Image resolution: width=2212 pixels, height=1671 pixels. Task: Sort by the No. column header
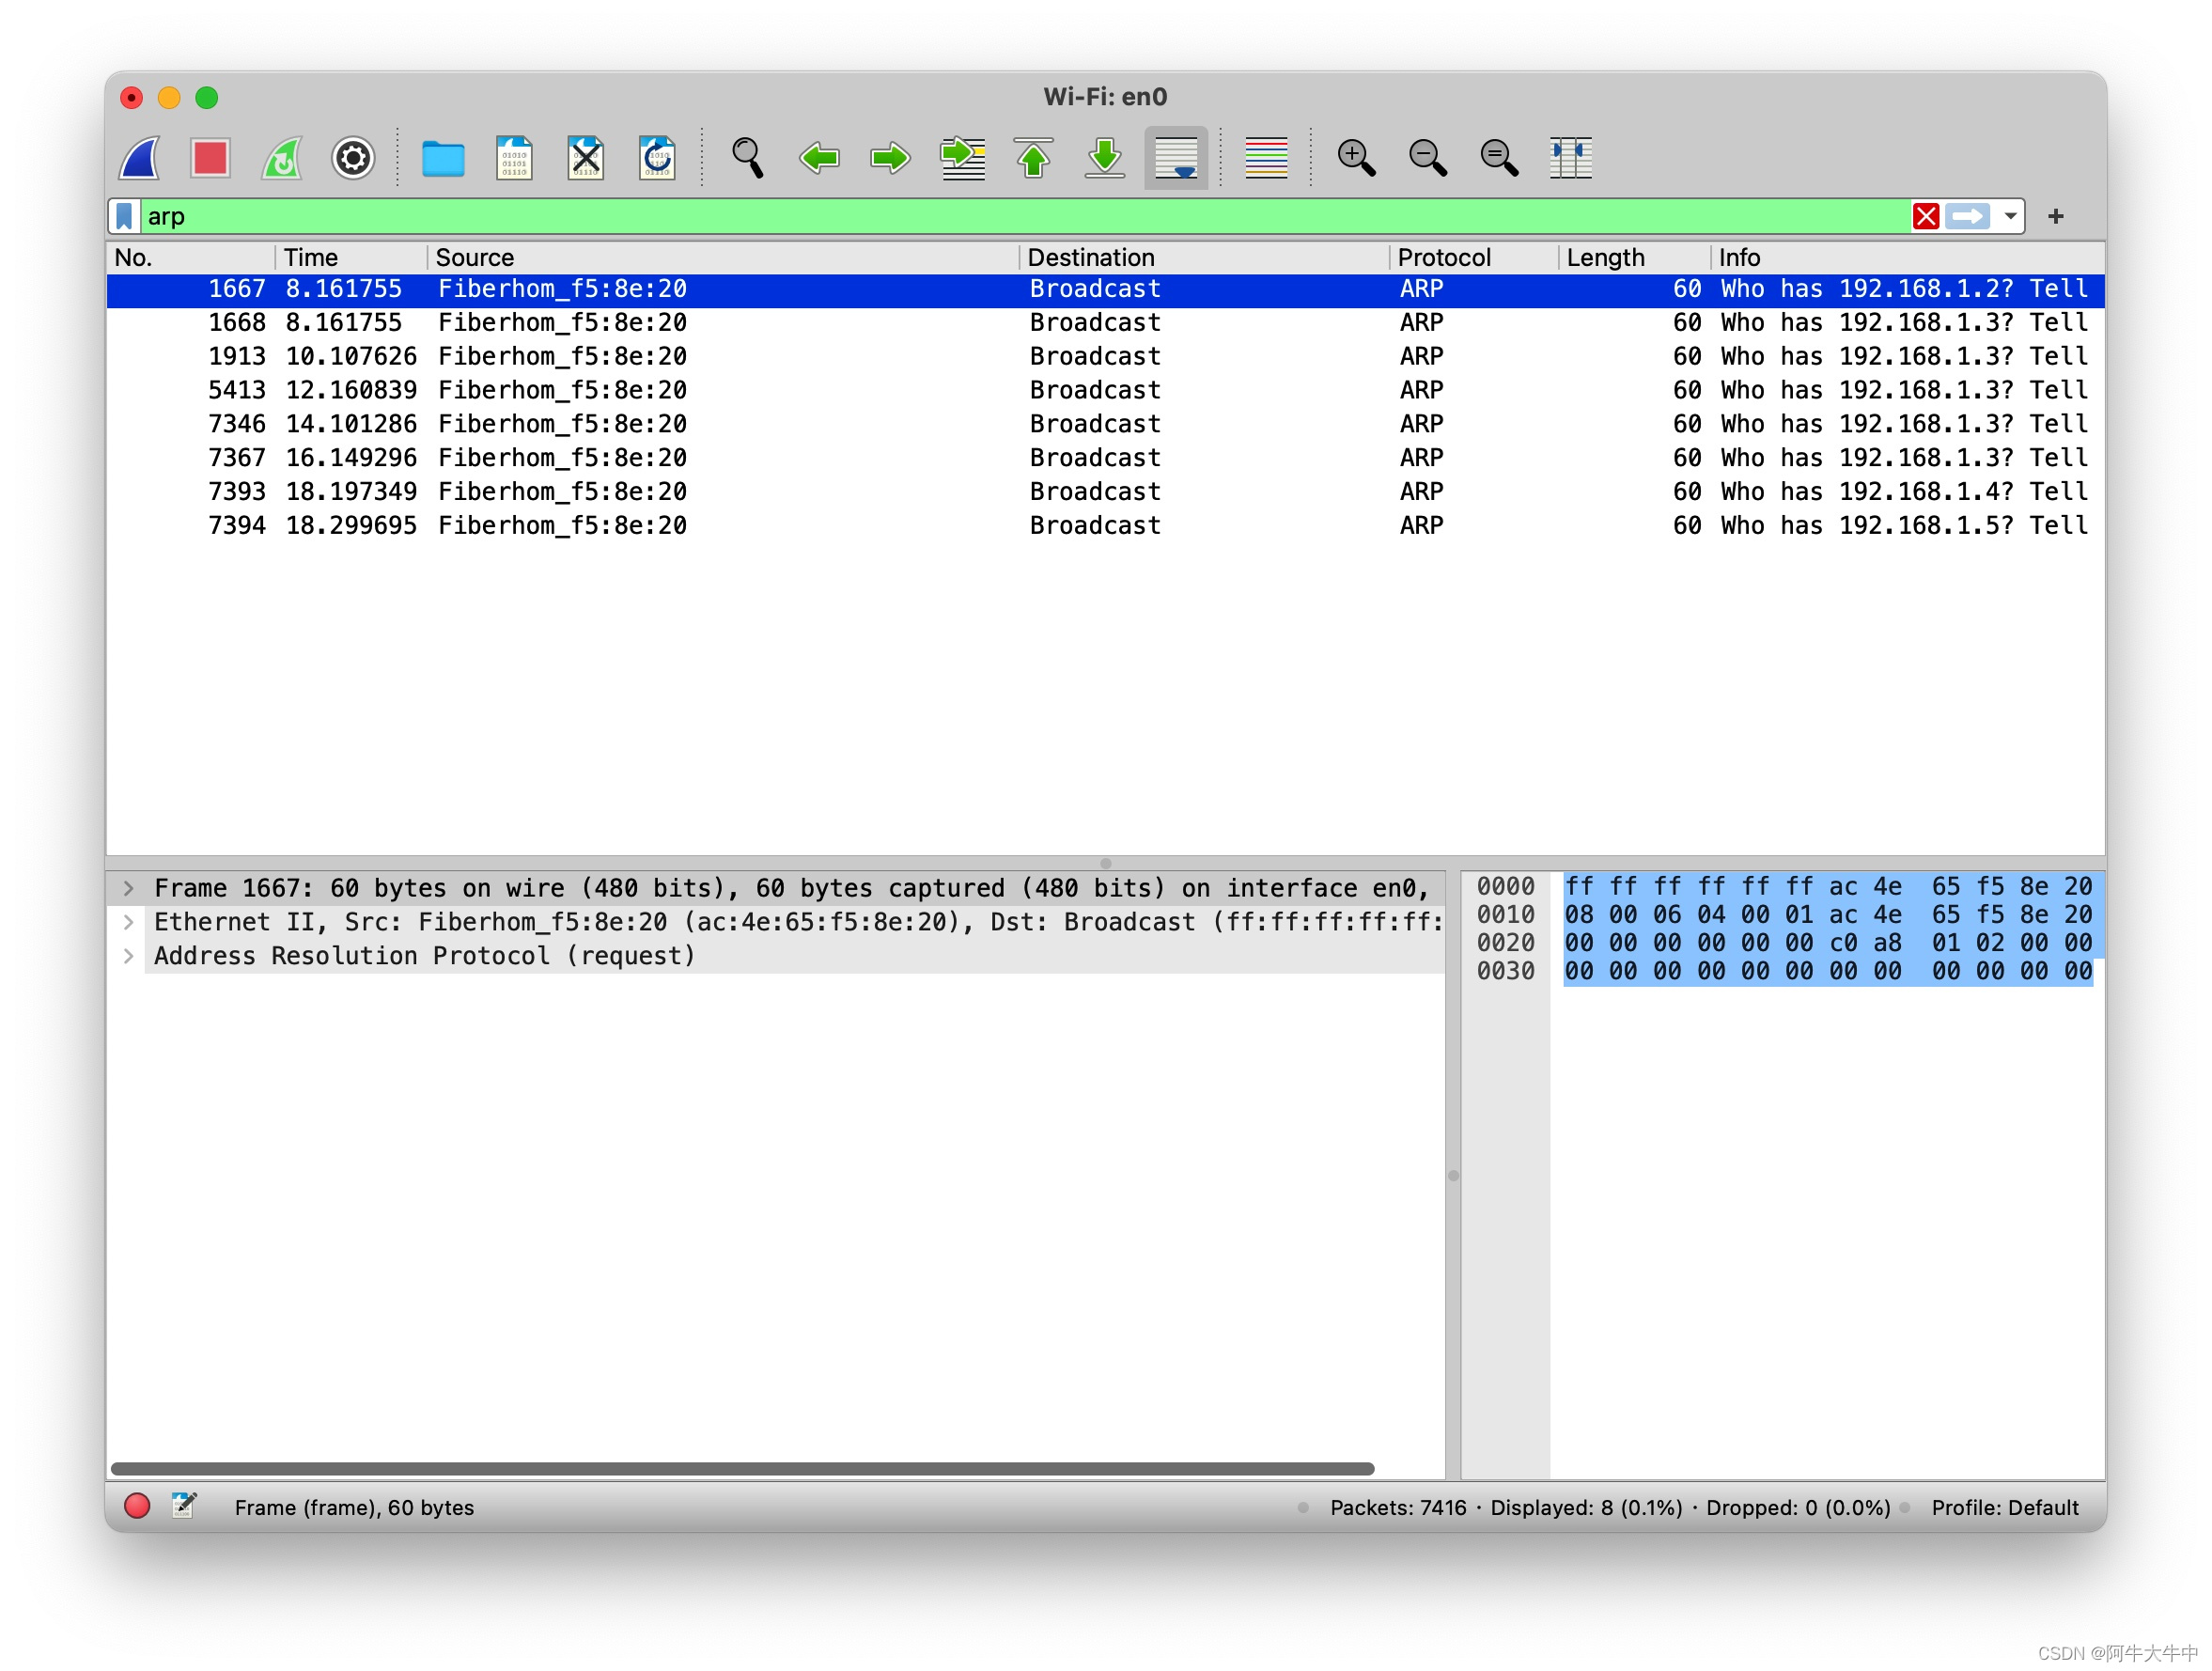(190, 257)
